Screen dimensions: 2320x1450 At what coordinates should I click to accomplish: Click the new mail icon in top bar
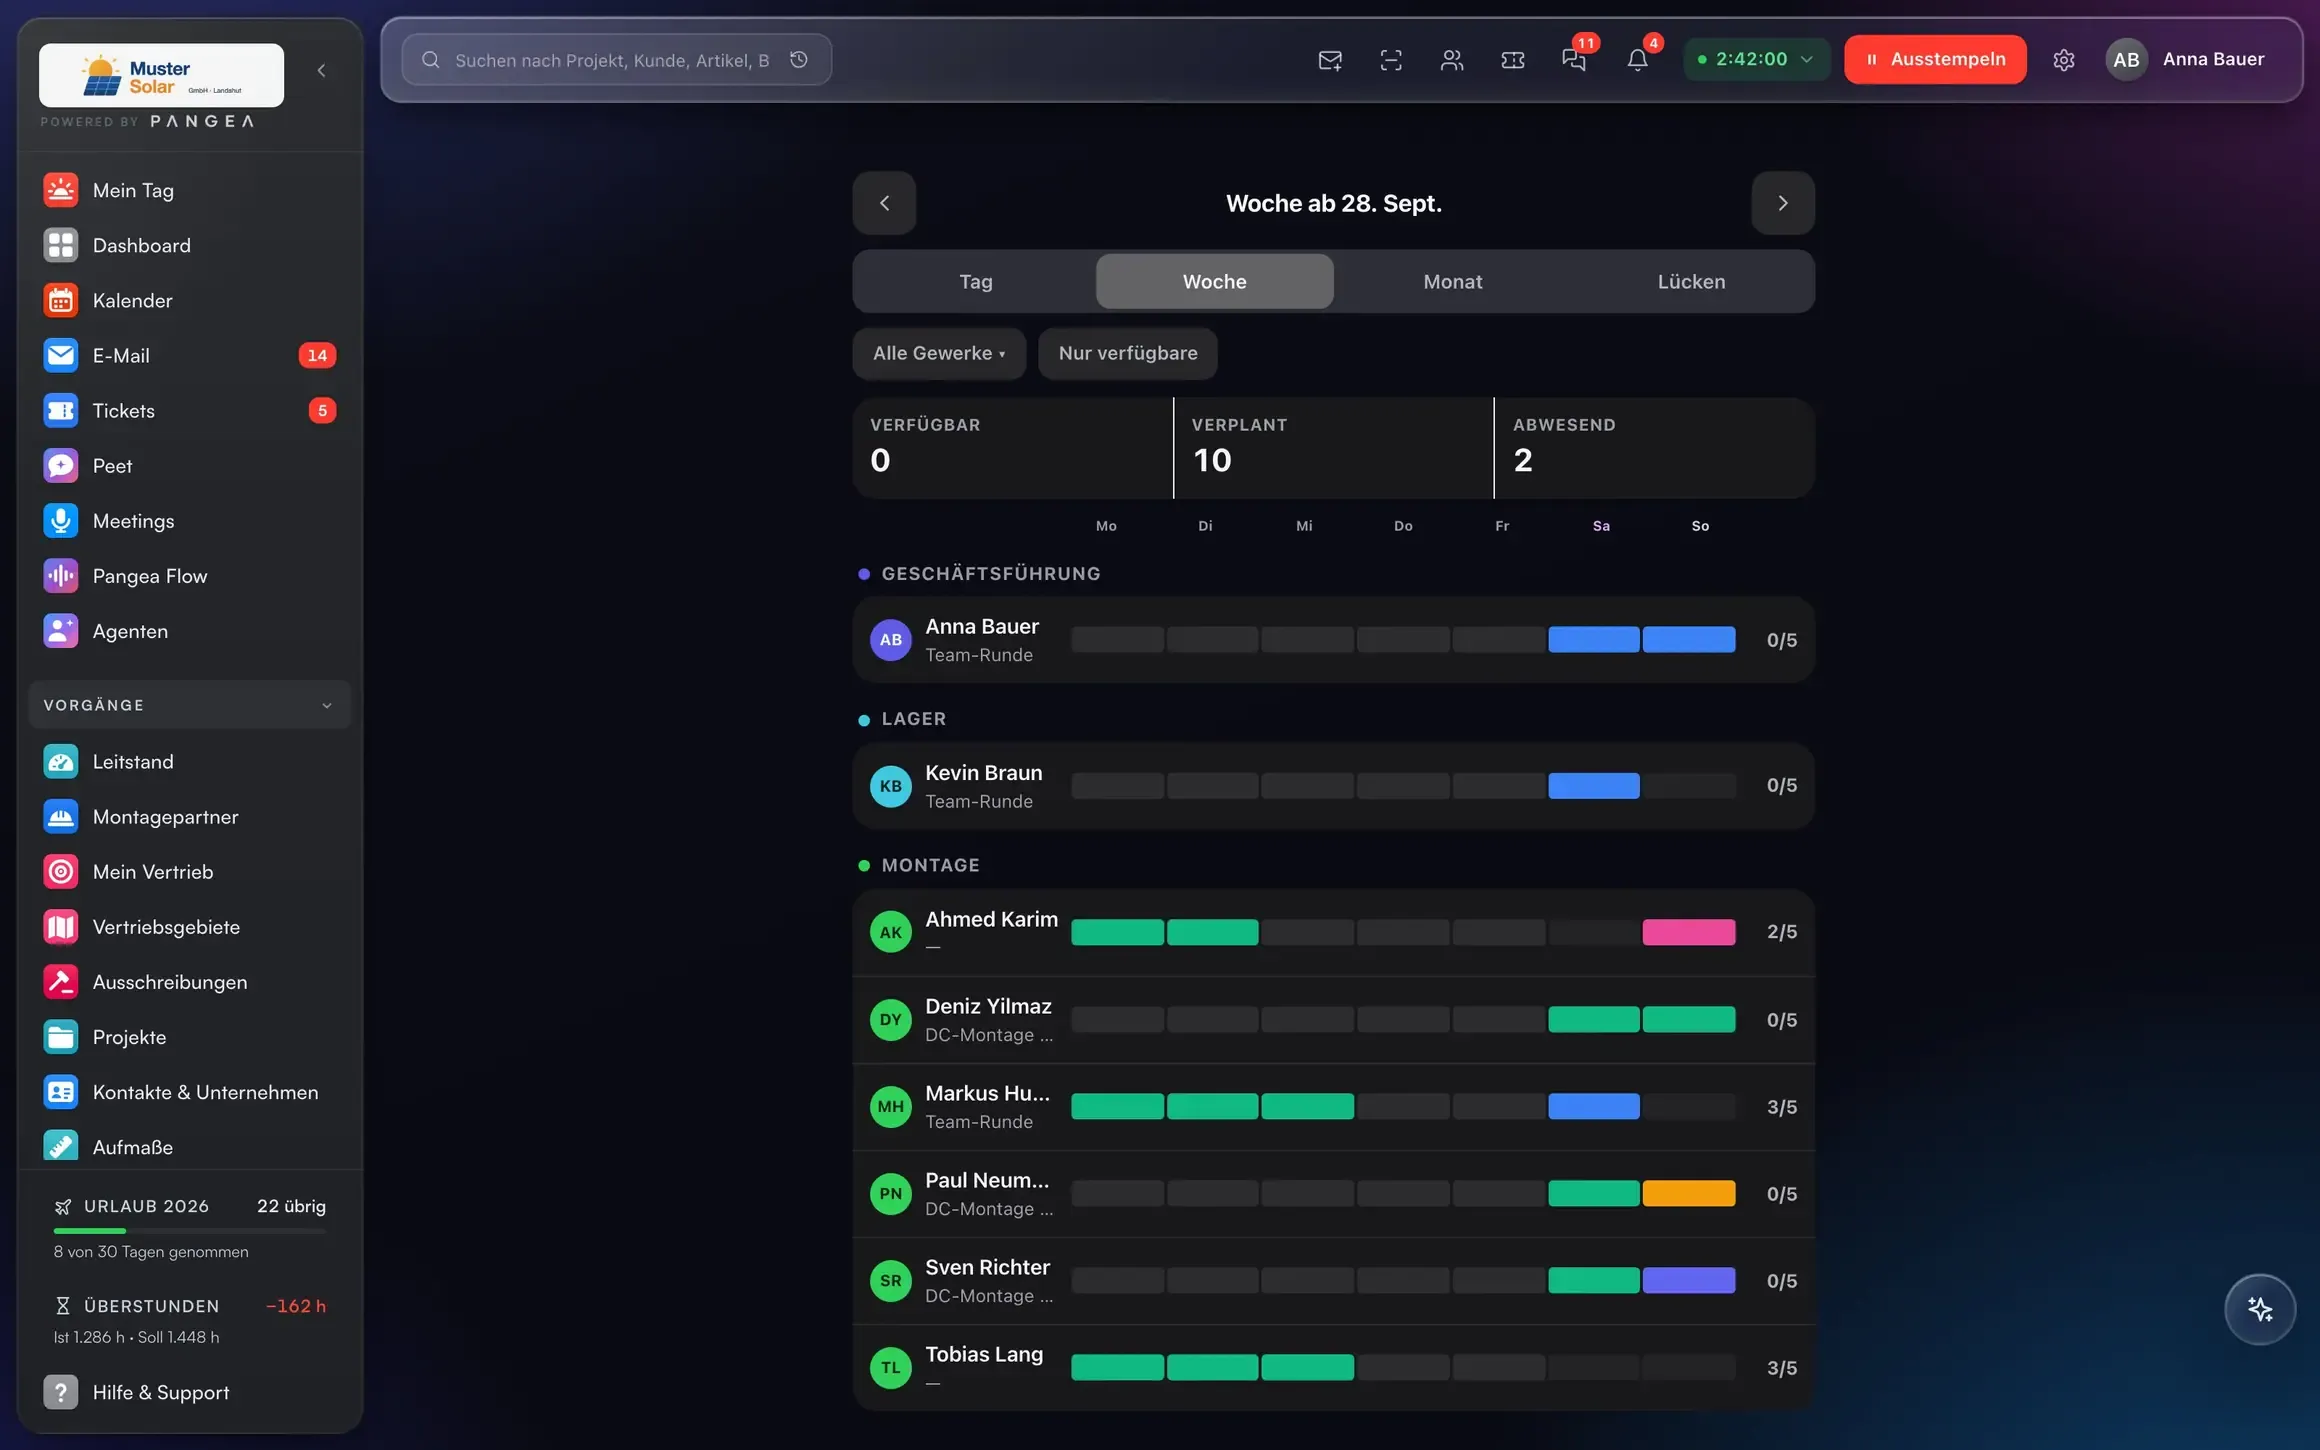[1329, 60]
